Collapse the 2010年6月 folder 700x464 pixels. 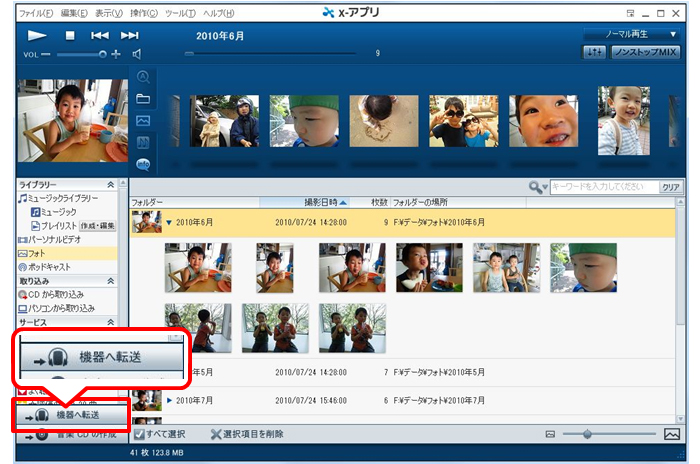click(x=169, y=222)
